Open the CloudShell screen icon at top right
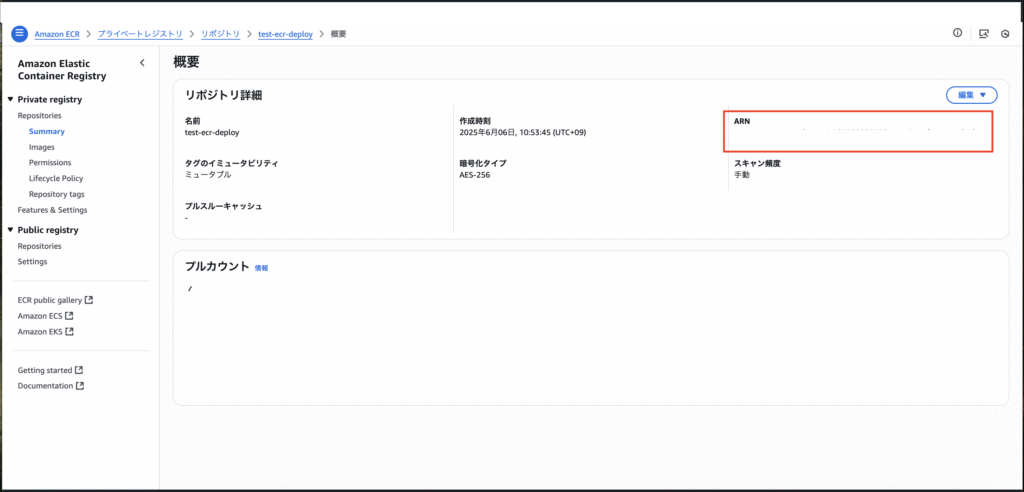The width and height of the screenshot is (1024, 492). point(984,33)
